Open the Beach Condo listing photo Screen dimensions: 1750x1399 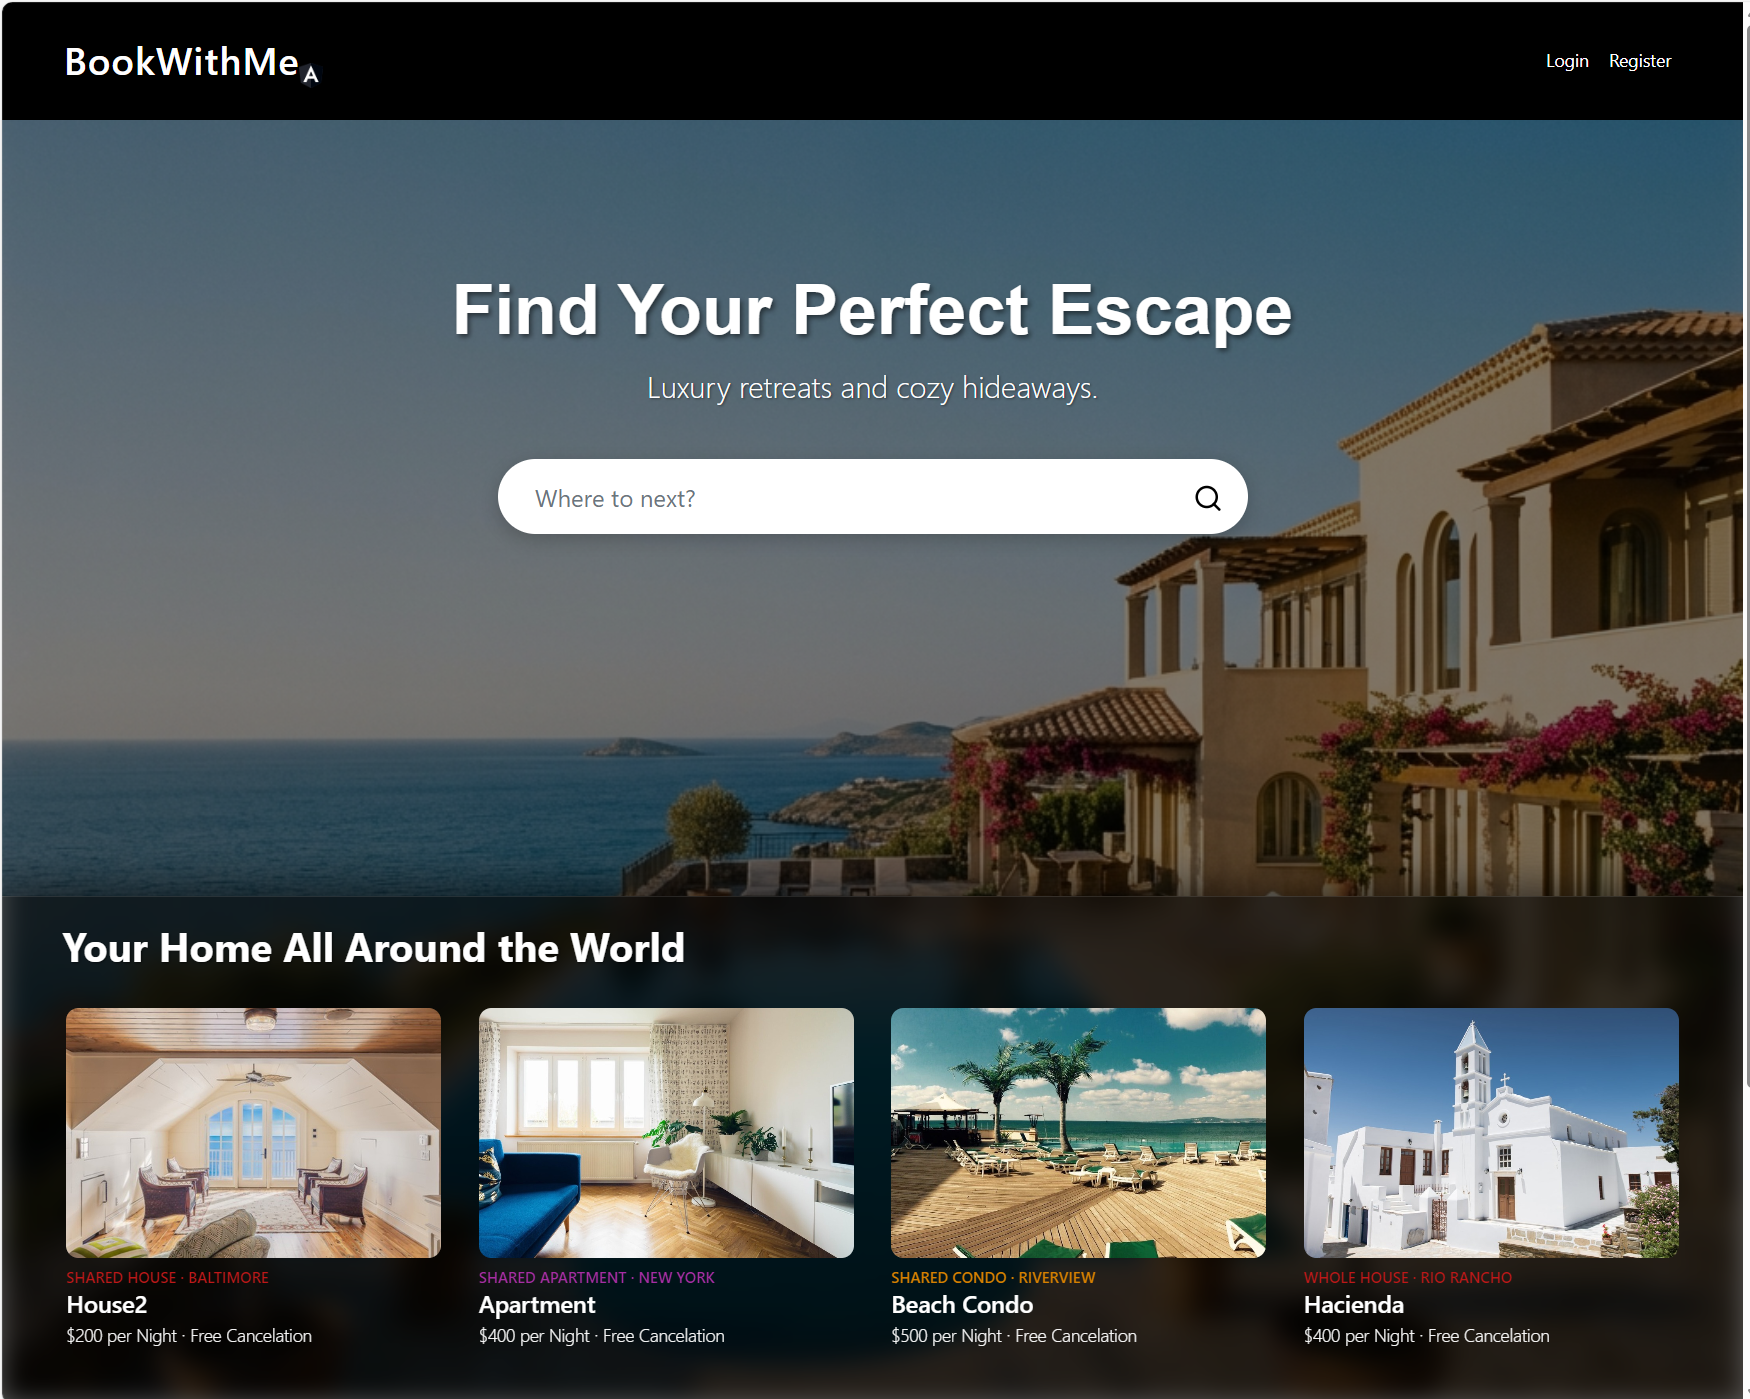pos(1078,1132)
